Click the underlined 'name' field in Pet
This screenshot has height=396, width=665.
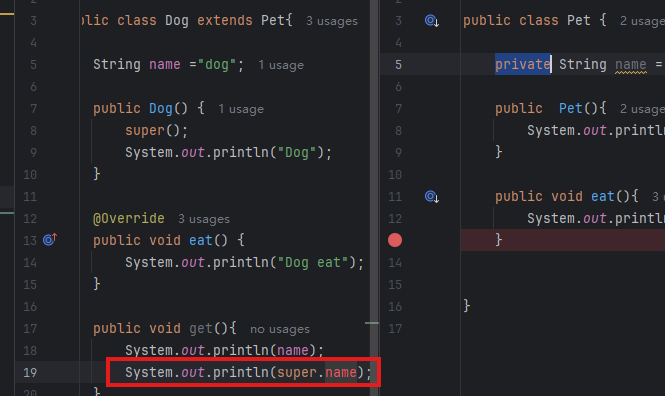[631, 64]
